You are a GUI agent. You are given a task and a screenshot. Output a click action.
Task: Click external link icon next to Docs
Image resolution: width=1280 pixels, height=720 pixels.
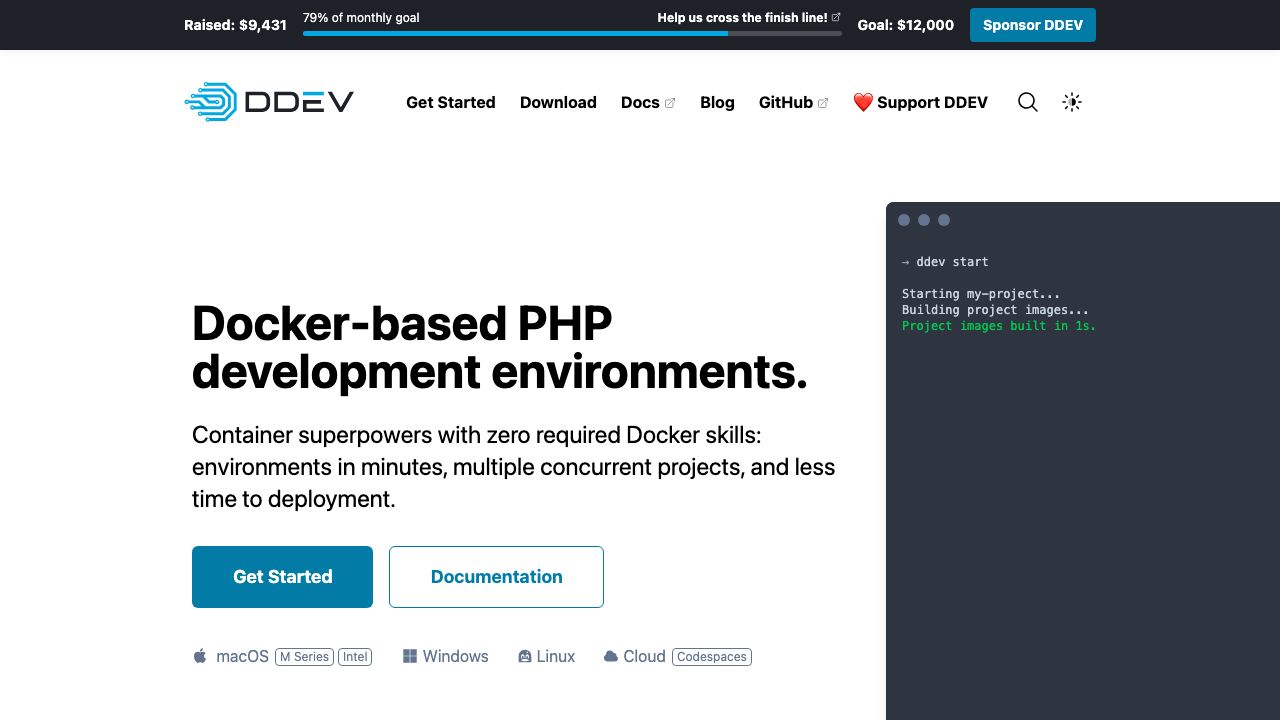coord(670,103)
